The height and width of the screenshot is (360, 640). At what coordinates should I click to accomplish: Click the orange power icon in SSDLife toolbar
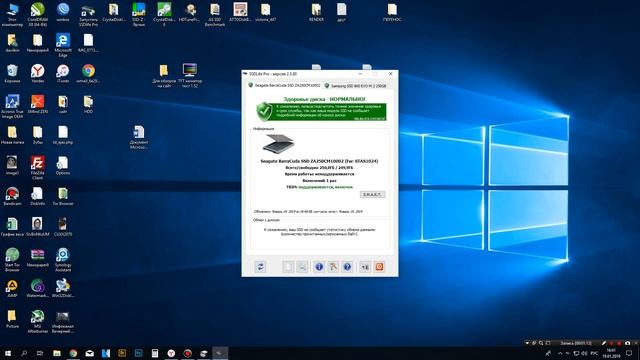coord(379,267)
